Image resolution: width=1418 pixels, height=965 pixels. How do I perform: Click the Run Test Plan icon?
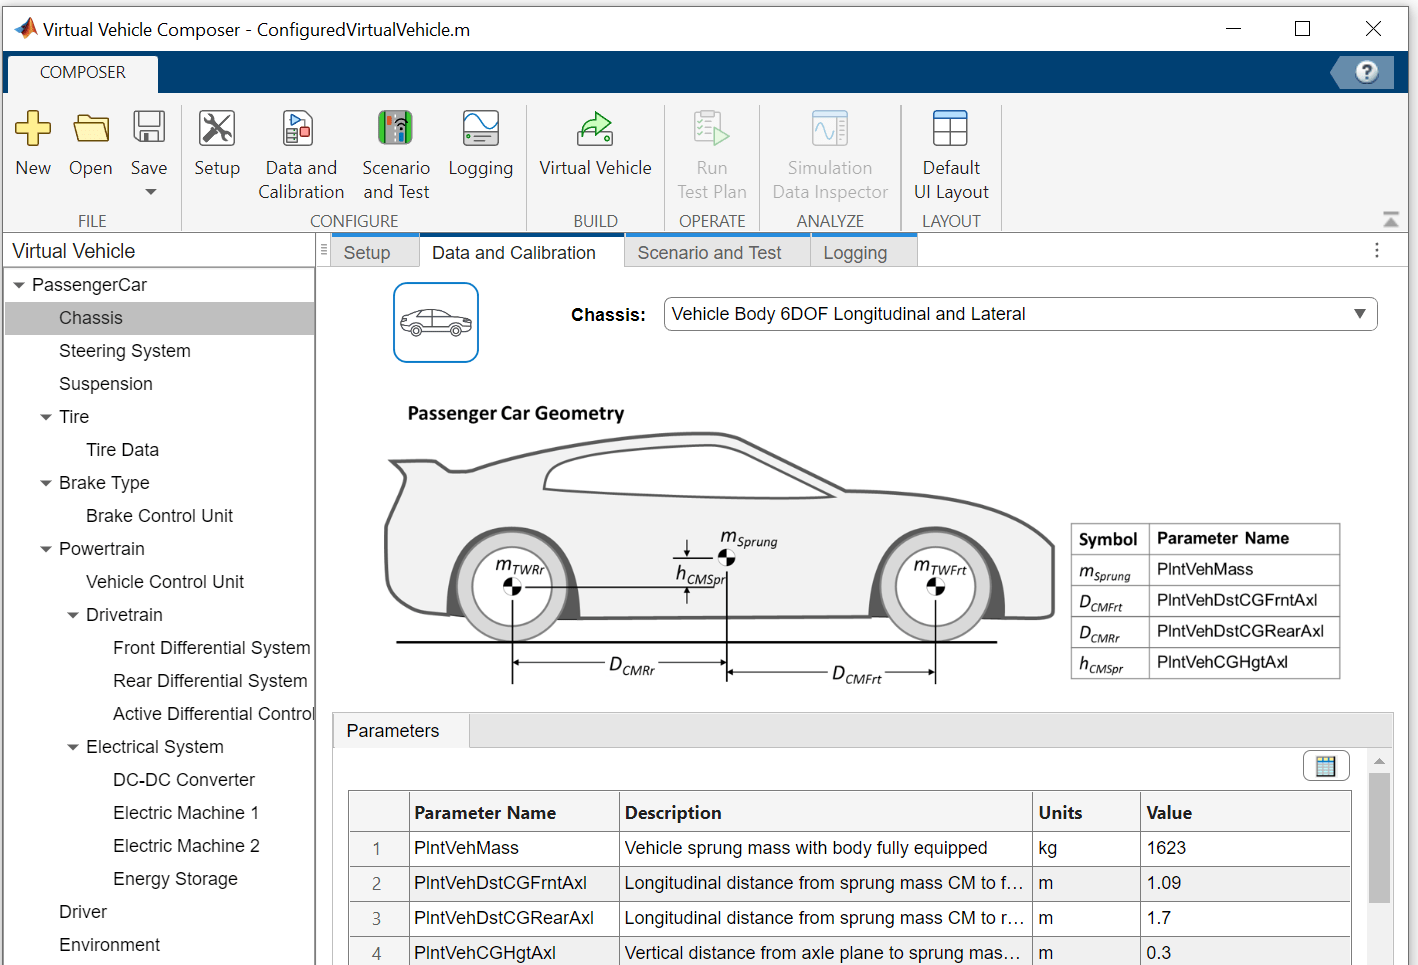(712, 129)
